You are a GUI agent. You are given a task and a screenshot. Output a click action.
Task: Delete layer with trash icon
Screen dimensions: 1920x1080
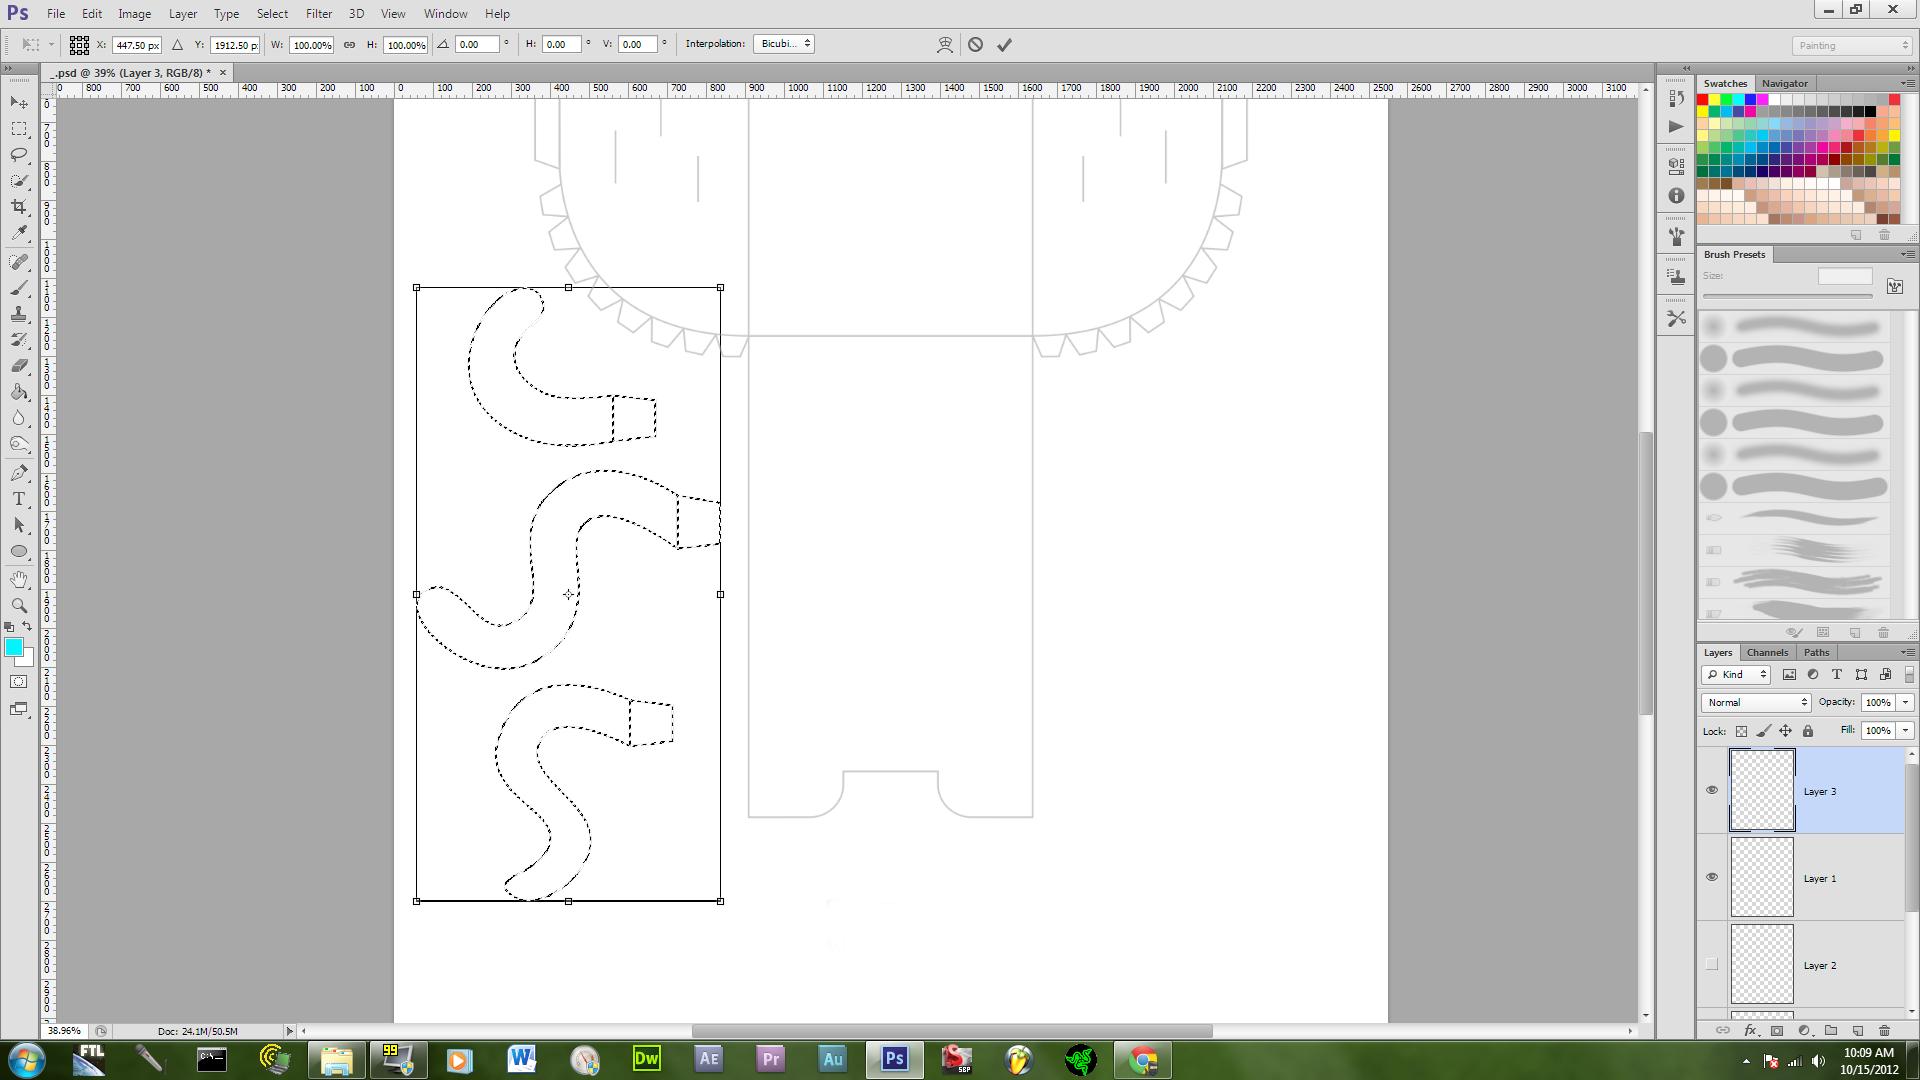tap(1884, 1030)
